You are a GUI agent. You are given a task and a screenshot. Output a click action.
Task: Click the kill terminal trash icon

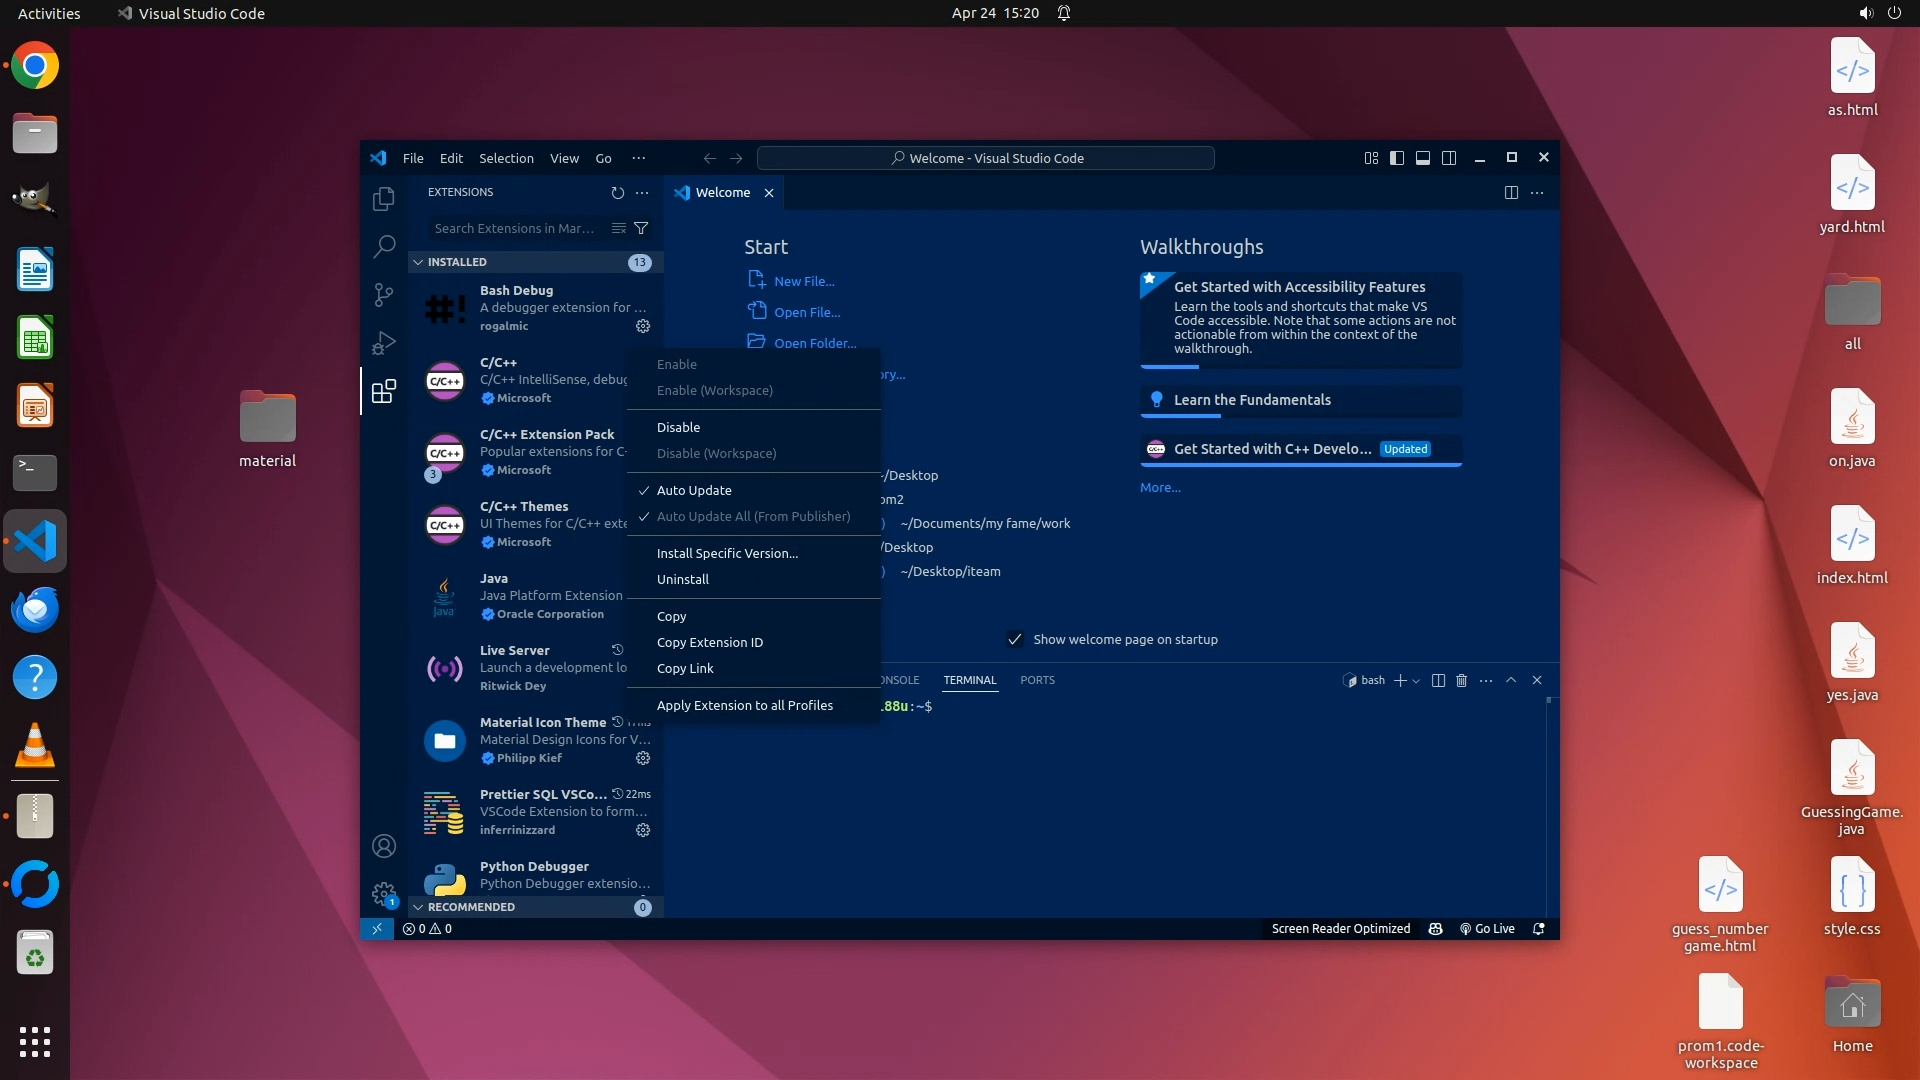pyautogui.click(x=1461, y=680)
